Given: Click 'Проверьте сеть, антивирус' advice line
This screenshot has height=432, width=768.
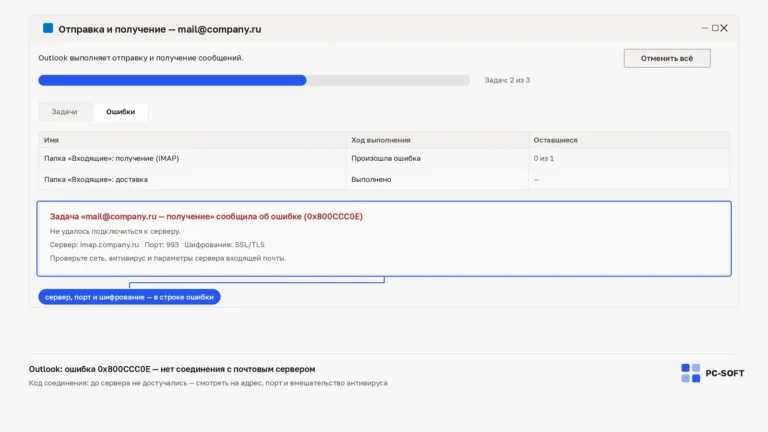Looking at the screenshot, I should 168,258.
